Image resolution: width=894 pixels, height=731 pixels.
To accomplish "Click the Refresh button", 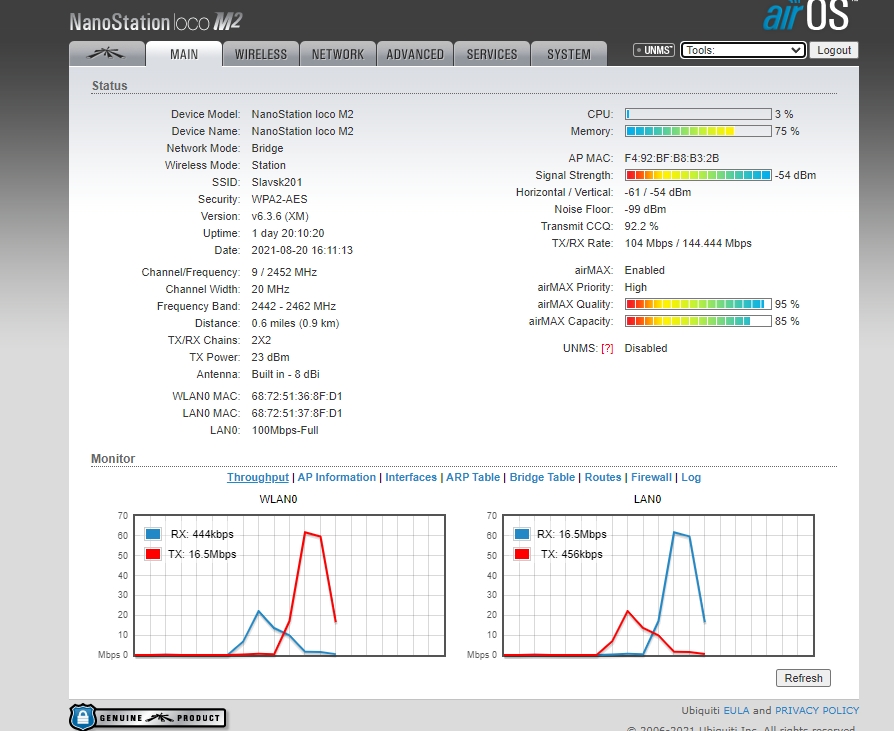I will 803,678.
